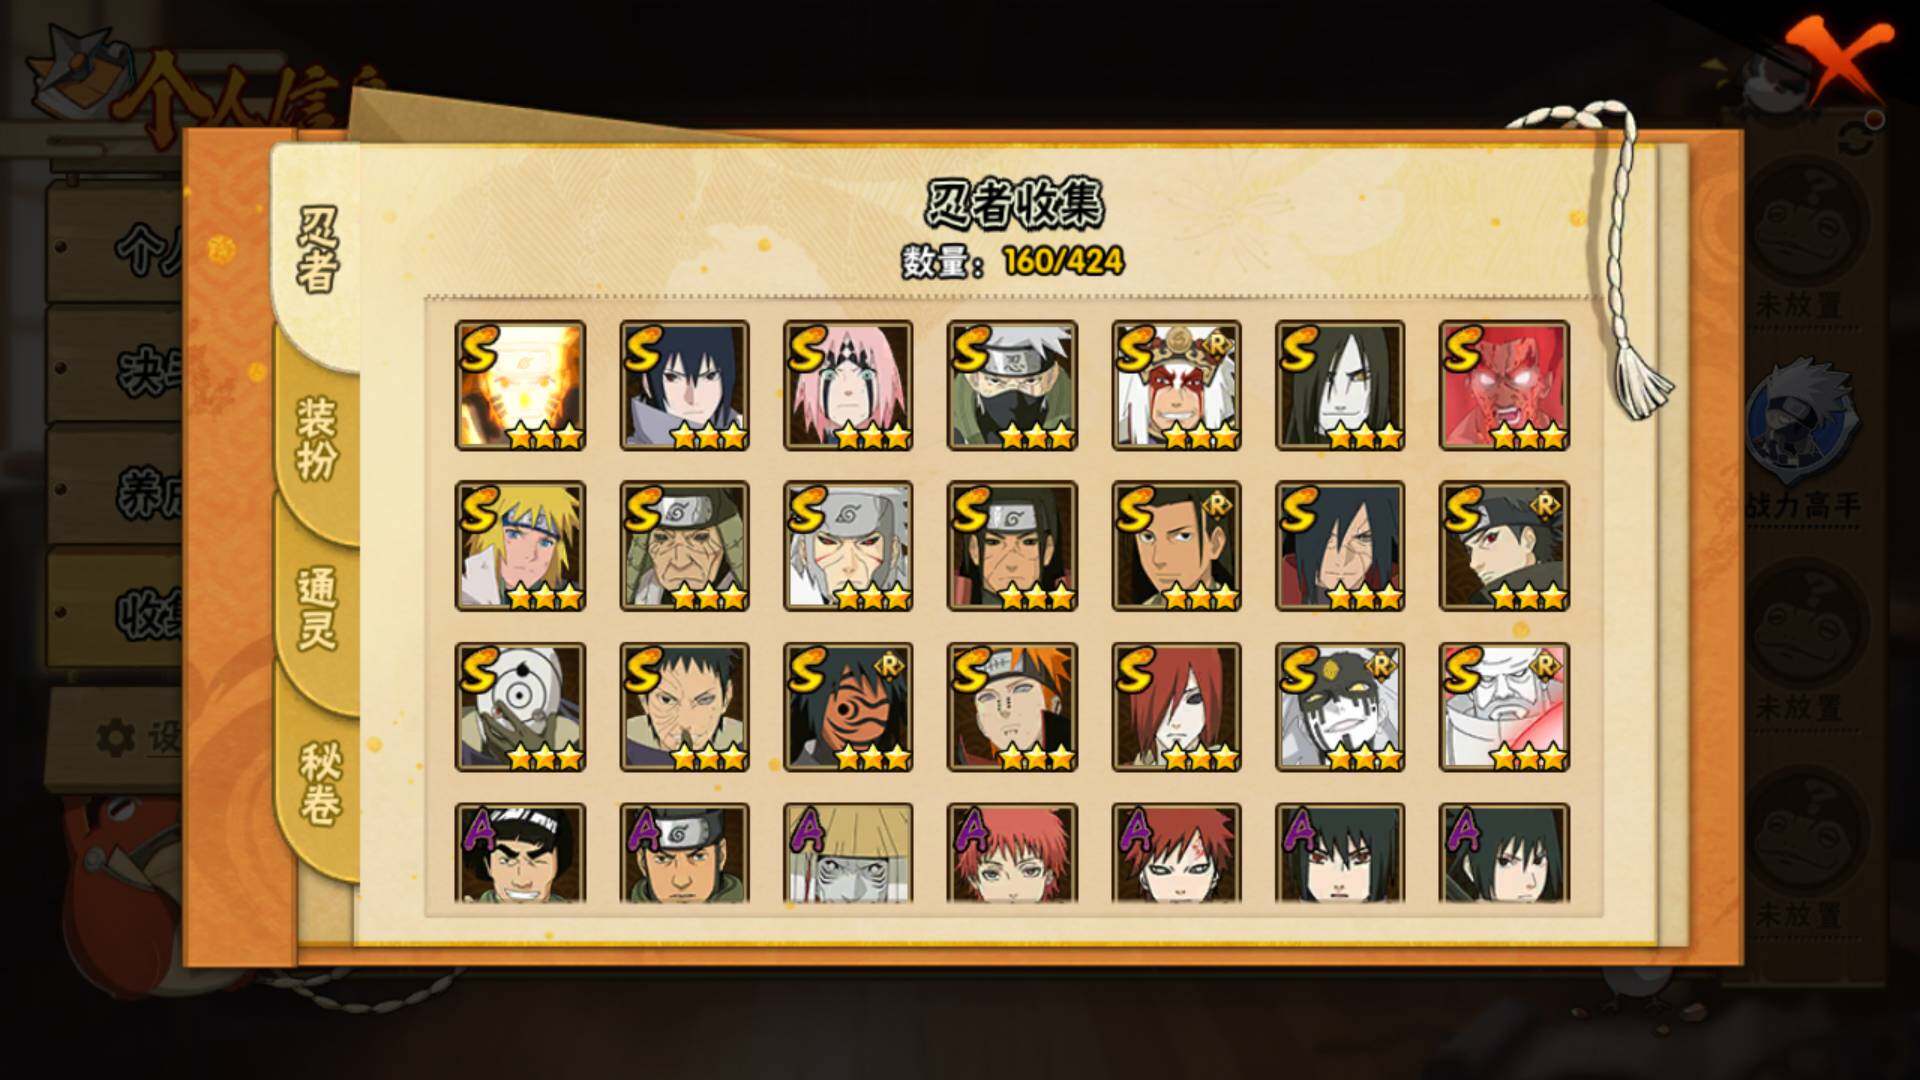Image resolution: width=1920 pixels, height=1080 pixels.
Task: Open red-haired Nagato ninja portrait
Action: click(x=1176, y=707)
